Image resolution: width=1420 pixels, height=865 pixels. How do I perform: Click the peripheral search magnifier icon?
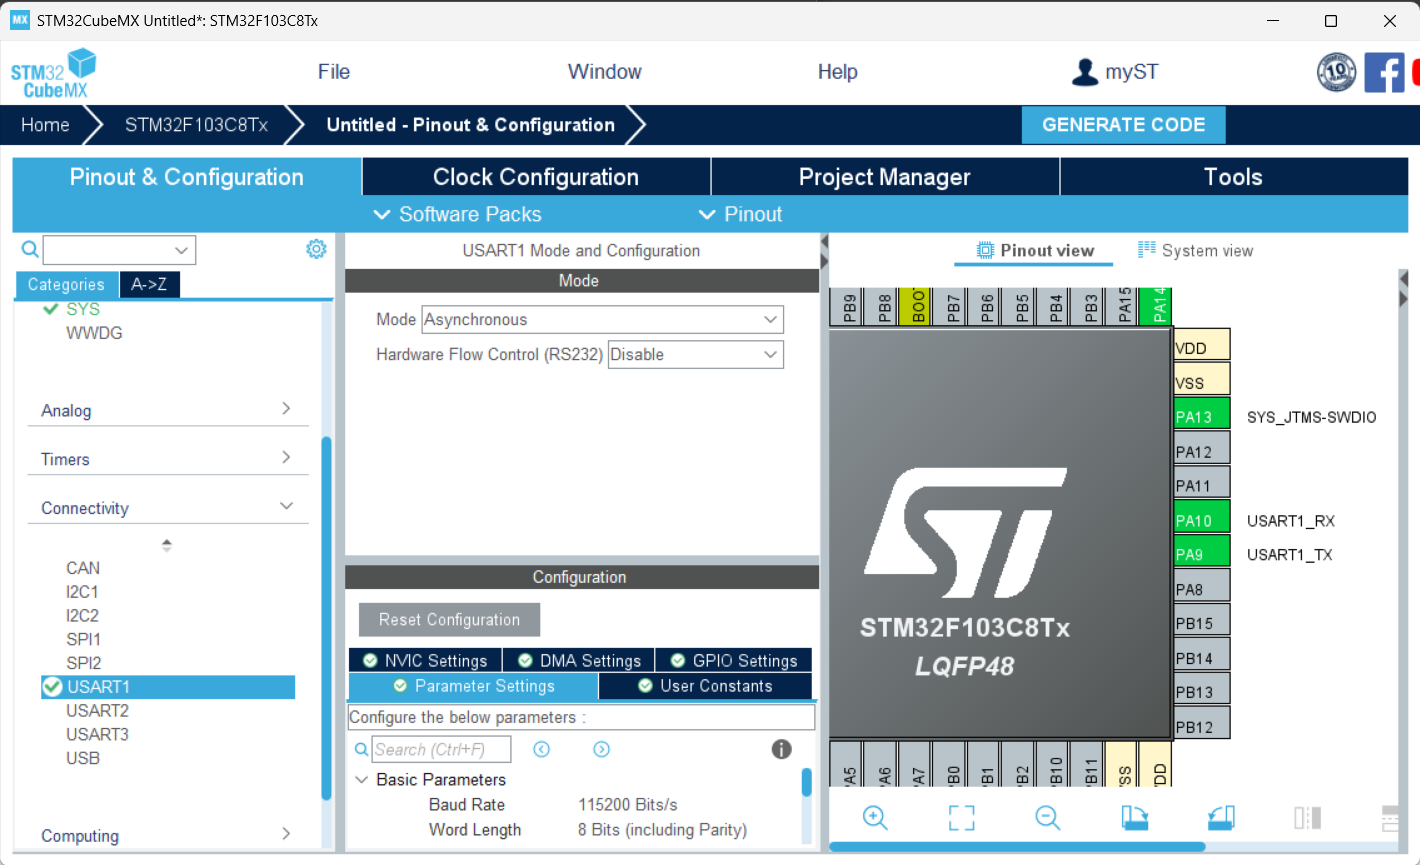coord(30,249)
